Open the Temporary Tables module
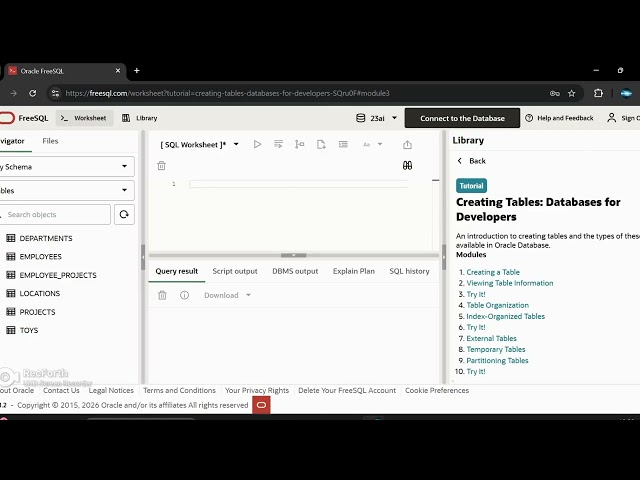 (496, 349)
